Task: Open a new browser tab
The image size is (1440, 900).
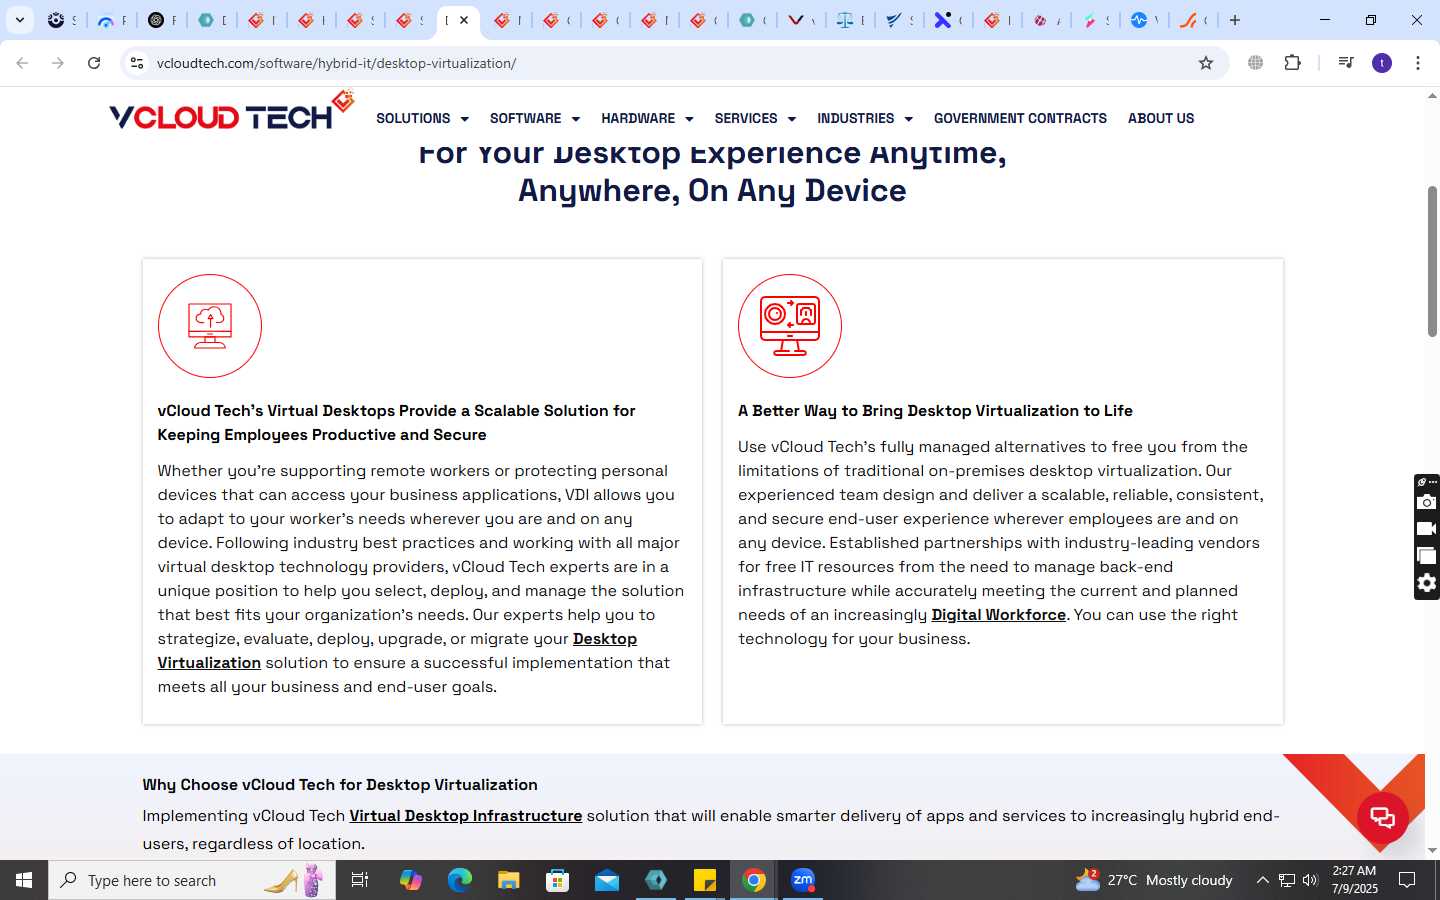Action: 1235,20
